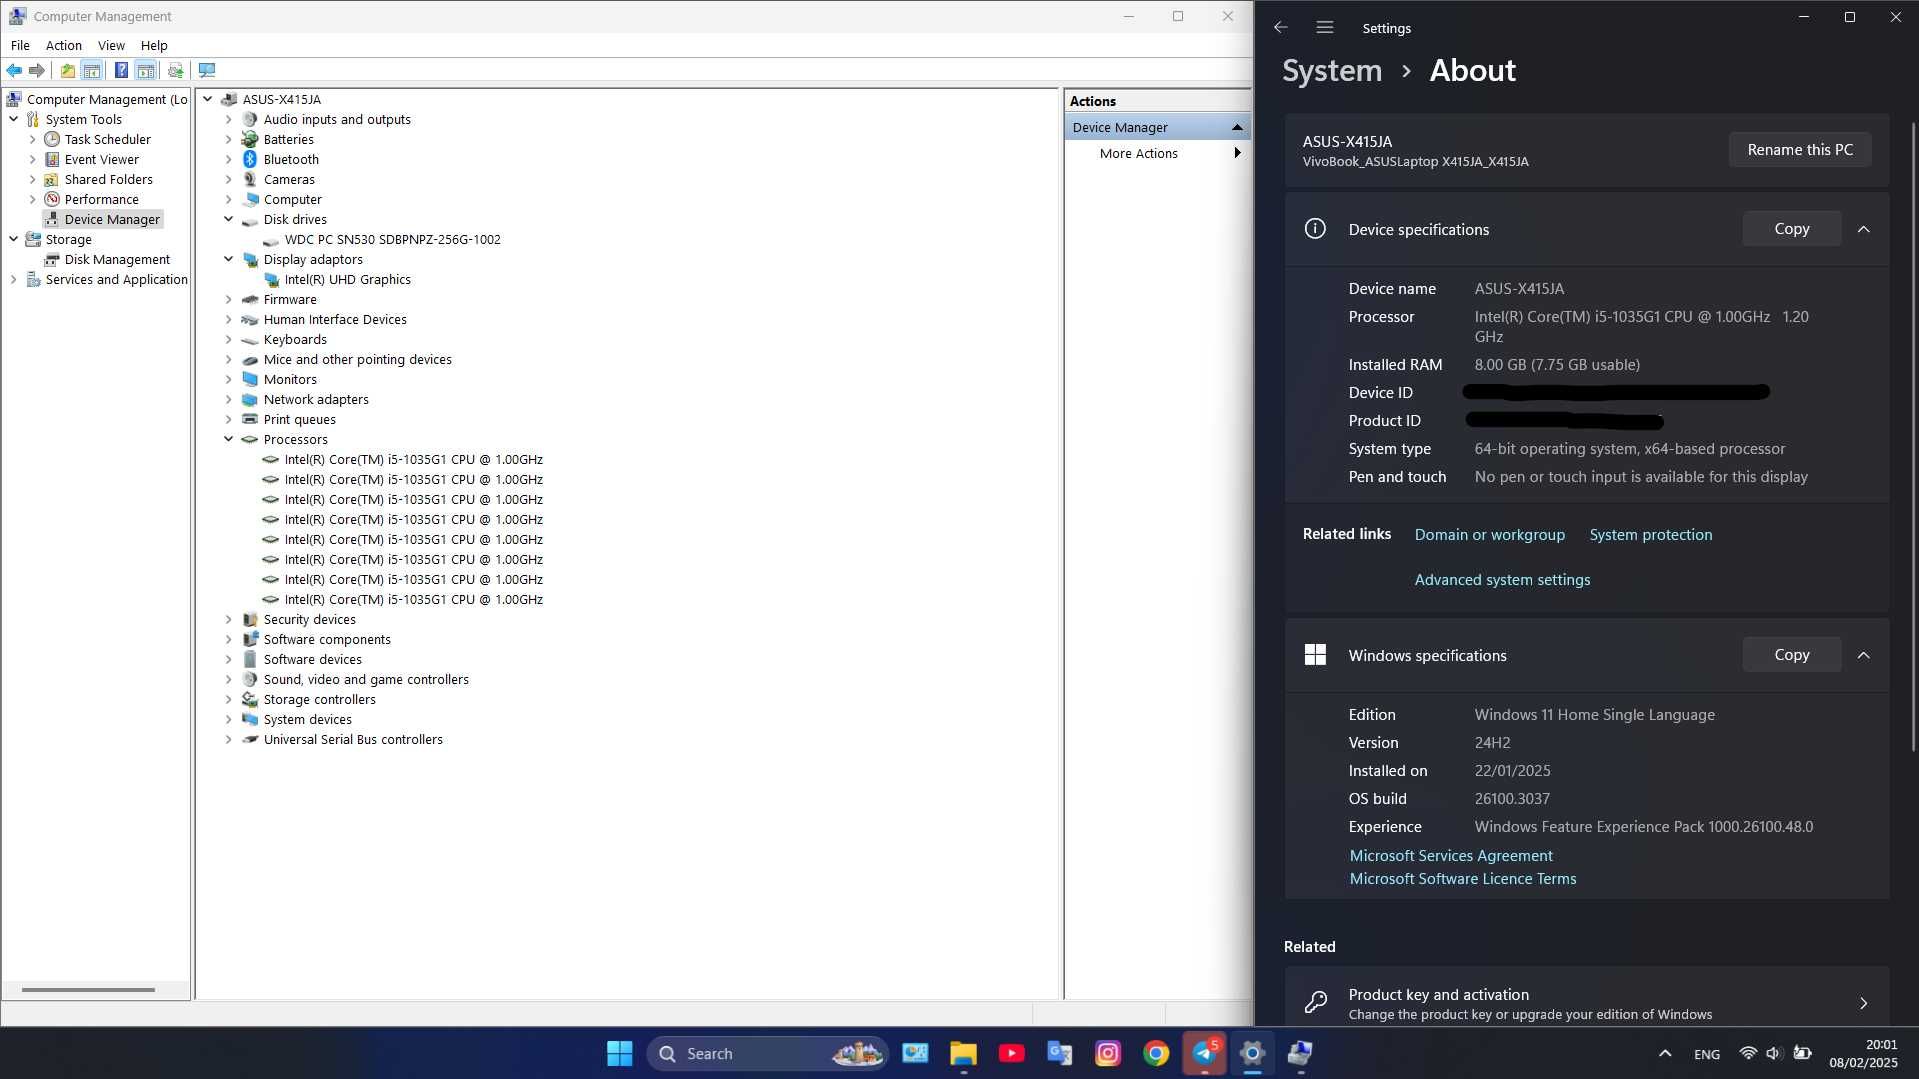Open Microsoft Software Licence Terms link

[1462, 879]
